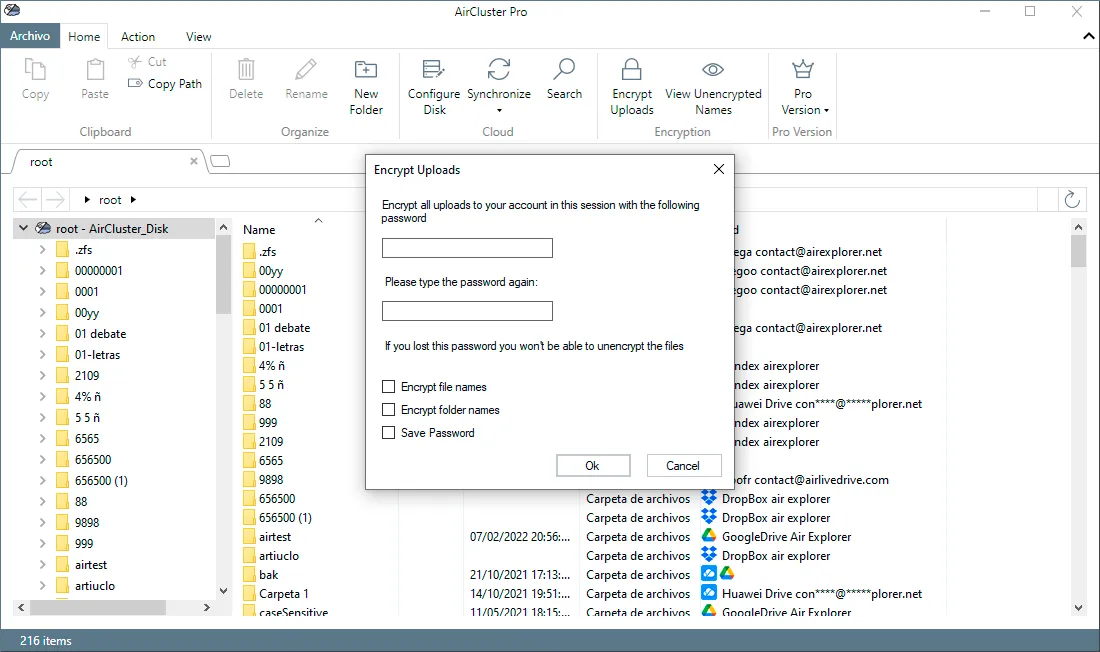Image resolution: width=1100 pixels, height=652 pixels.
Task: Click the AirCluster app icon in title bar
Action: [13, 11]
